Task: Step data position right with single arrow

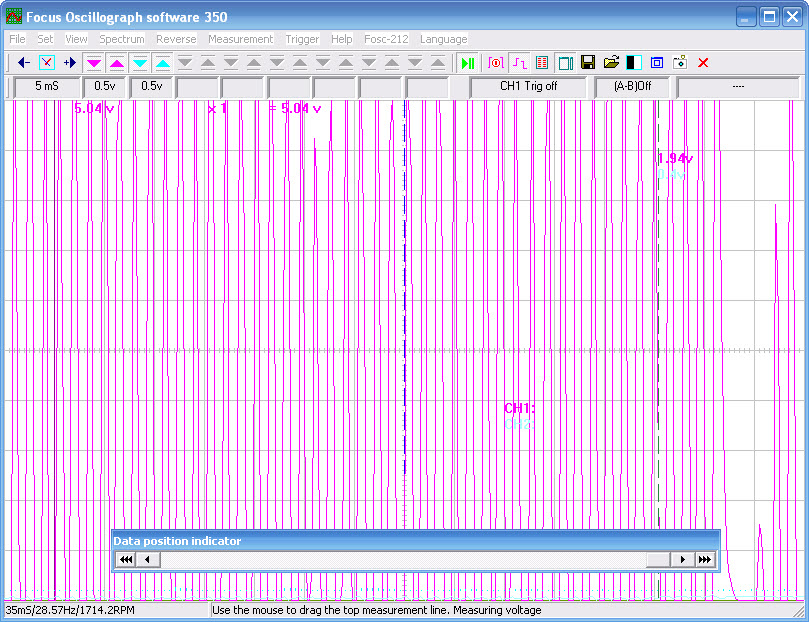Action: [683, 560]
